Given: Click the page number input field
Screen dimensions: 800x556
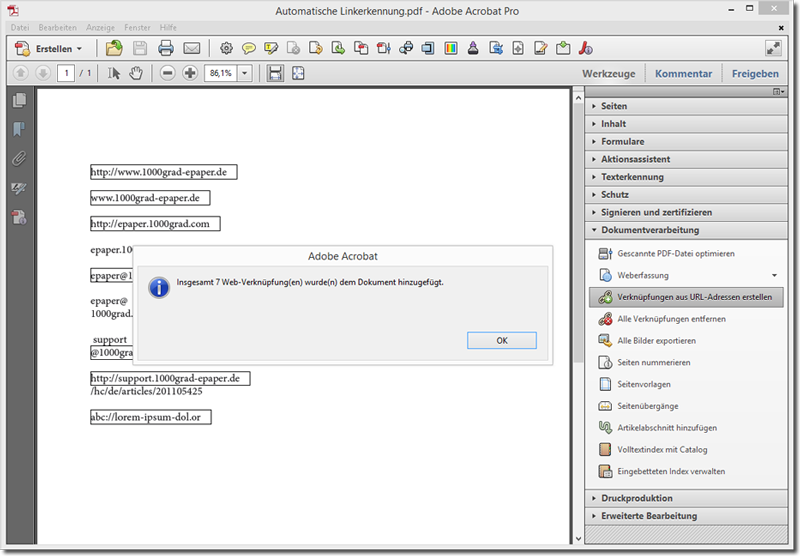Looking at the screenshot, I should (66, 73).
